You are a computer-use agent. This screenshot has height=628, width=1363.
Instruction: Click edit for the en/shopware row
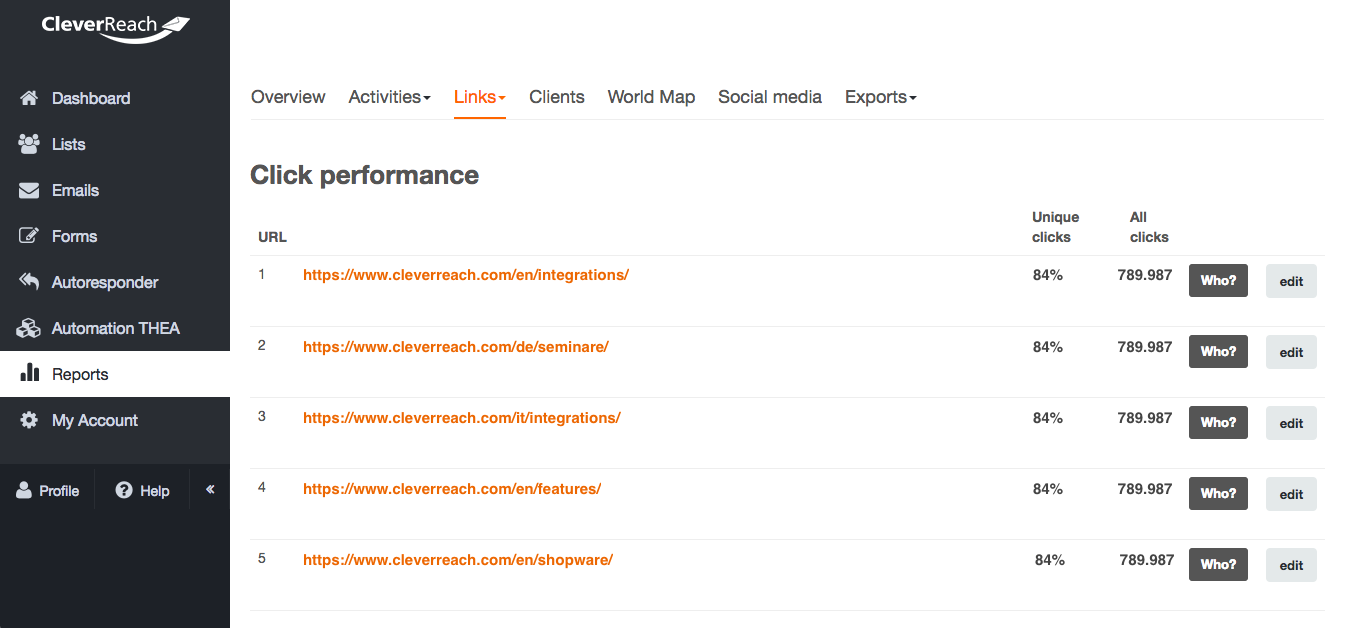pyautogui.click(x=1291, y=565)
